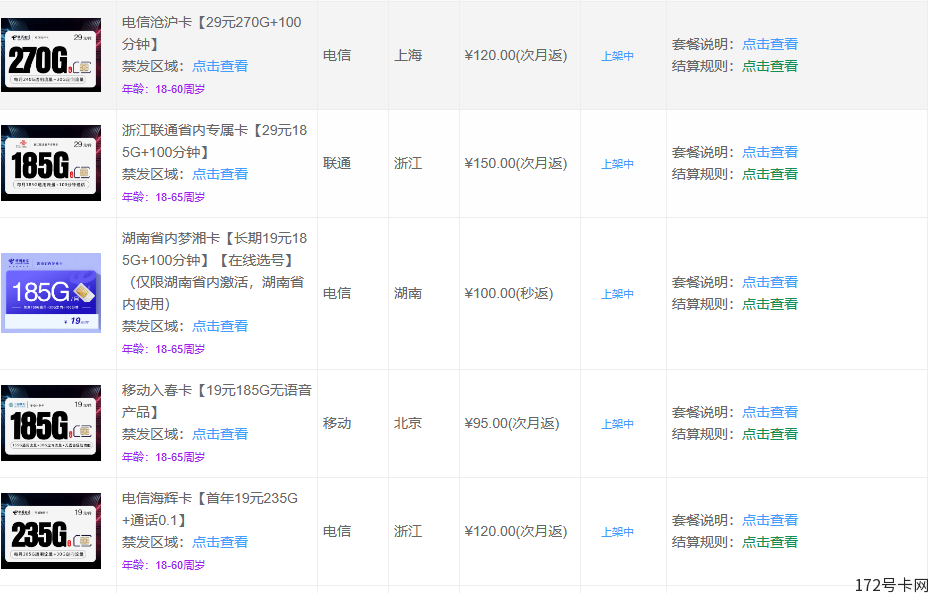Click 上架中 status in 上海 row

tap(617, 56)
